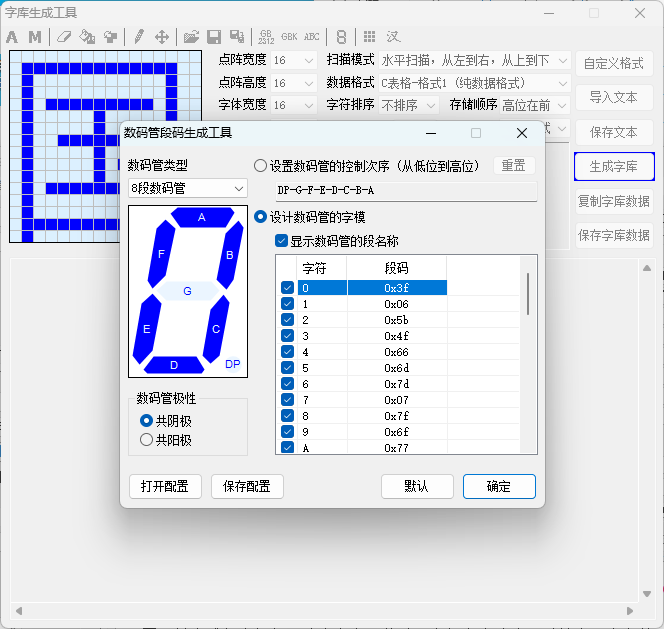Open the seven-segment digit tool icon

pos(341,37)
